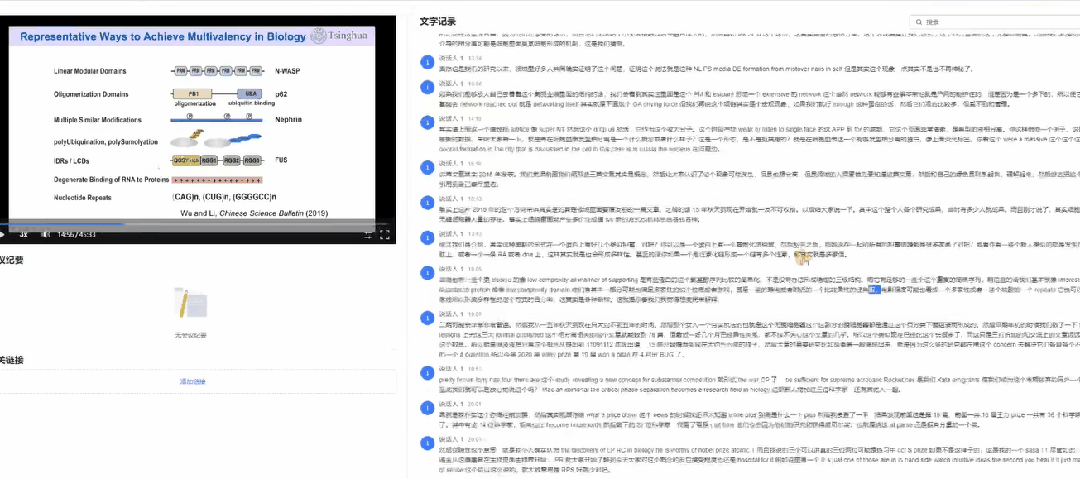Play the recording video
Screen dimensions: 1080x479
(2, 234)
